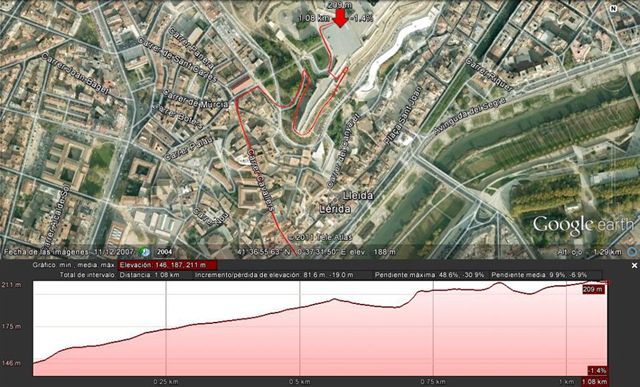Click the 209 m elevation tag on graph
The height and width of the screenshot is (387, 640).
click(x=593, y=289)
